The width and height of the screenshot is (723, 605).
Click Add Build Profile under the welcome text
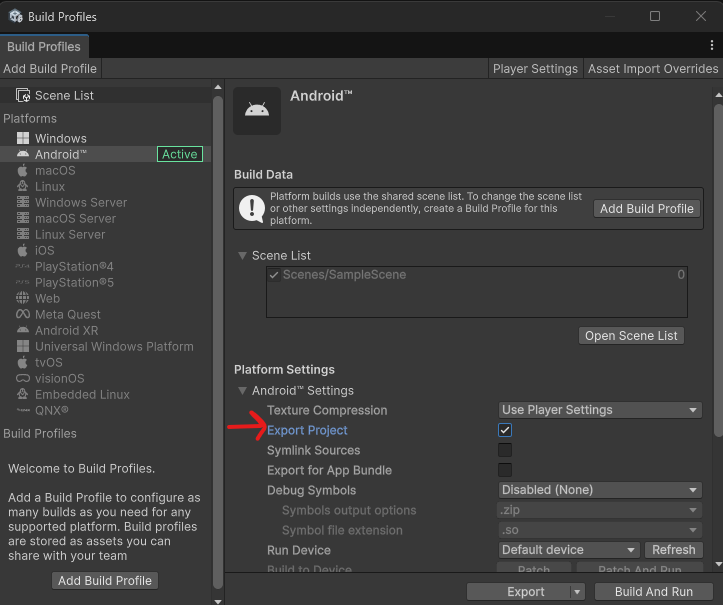(105, 581)
